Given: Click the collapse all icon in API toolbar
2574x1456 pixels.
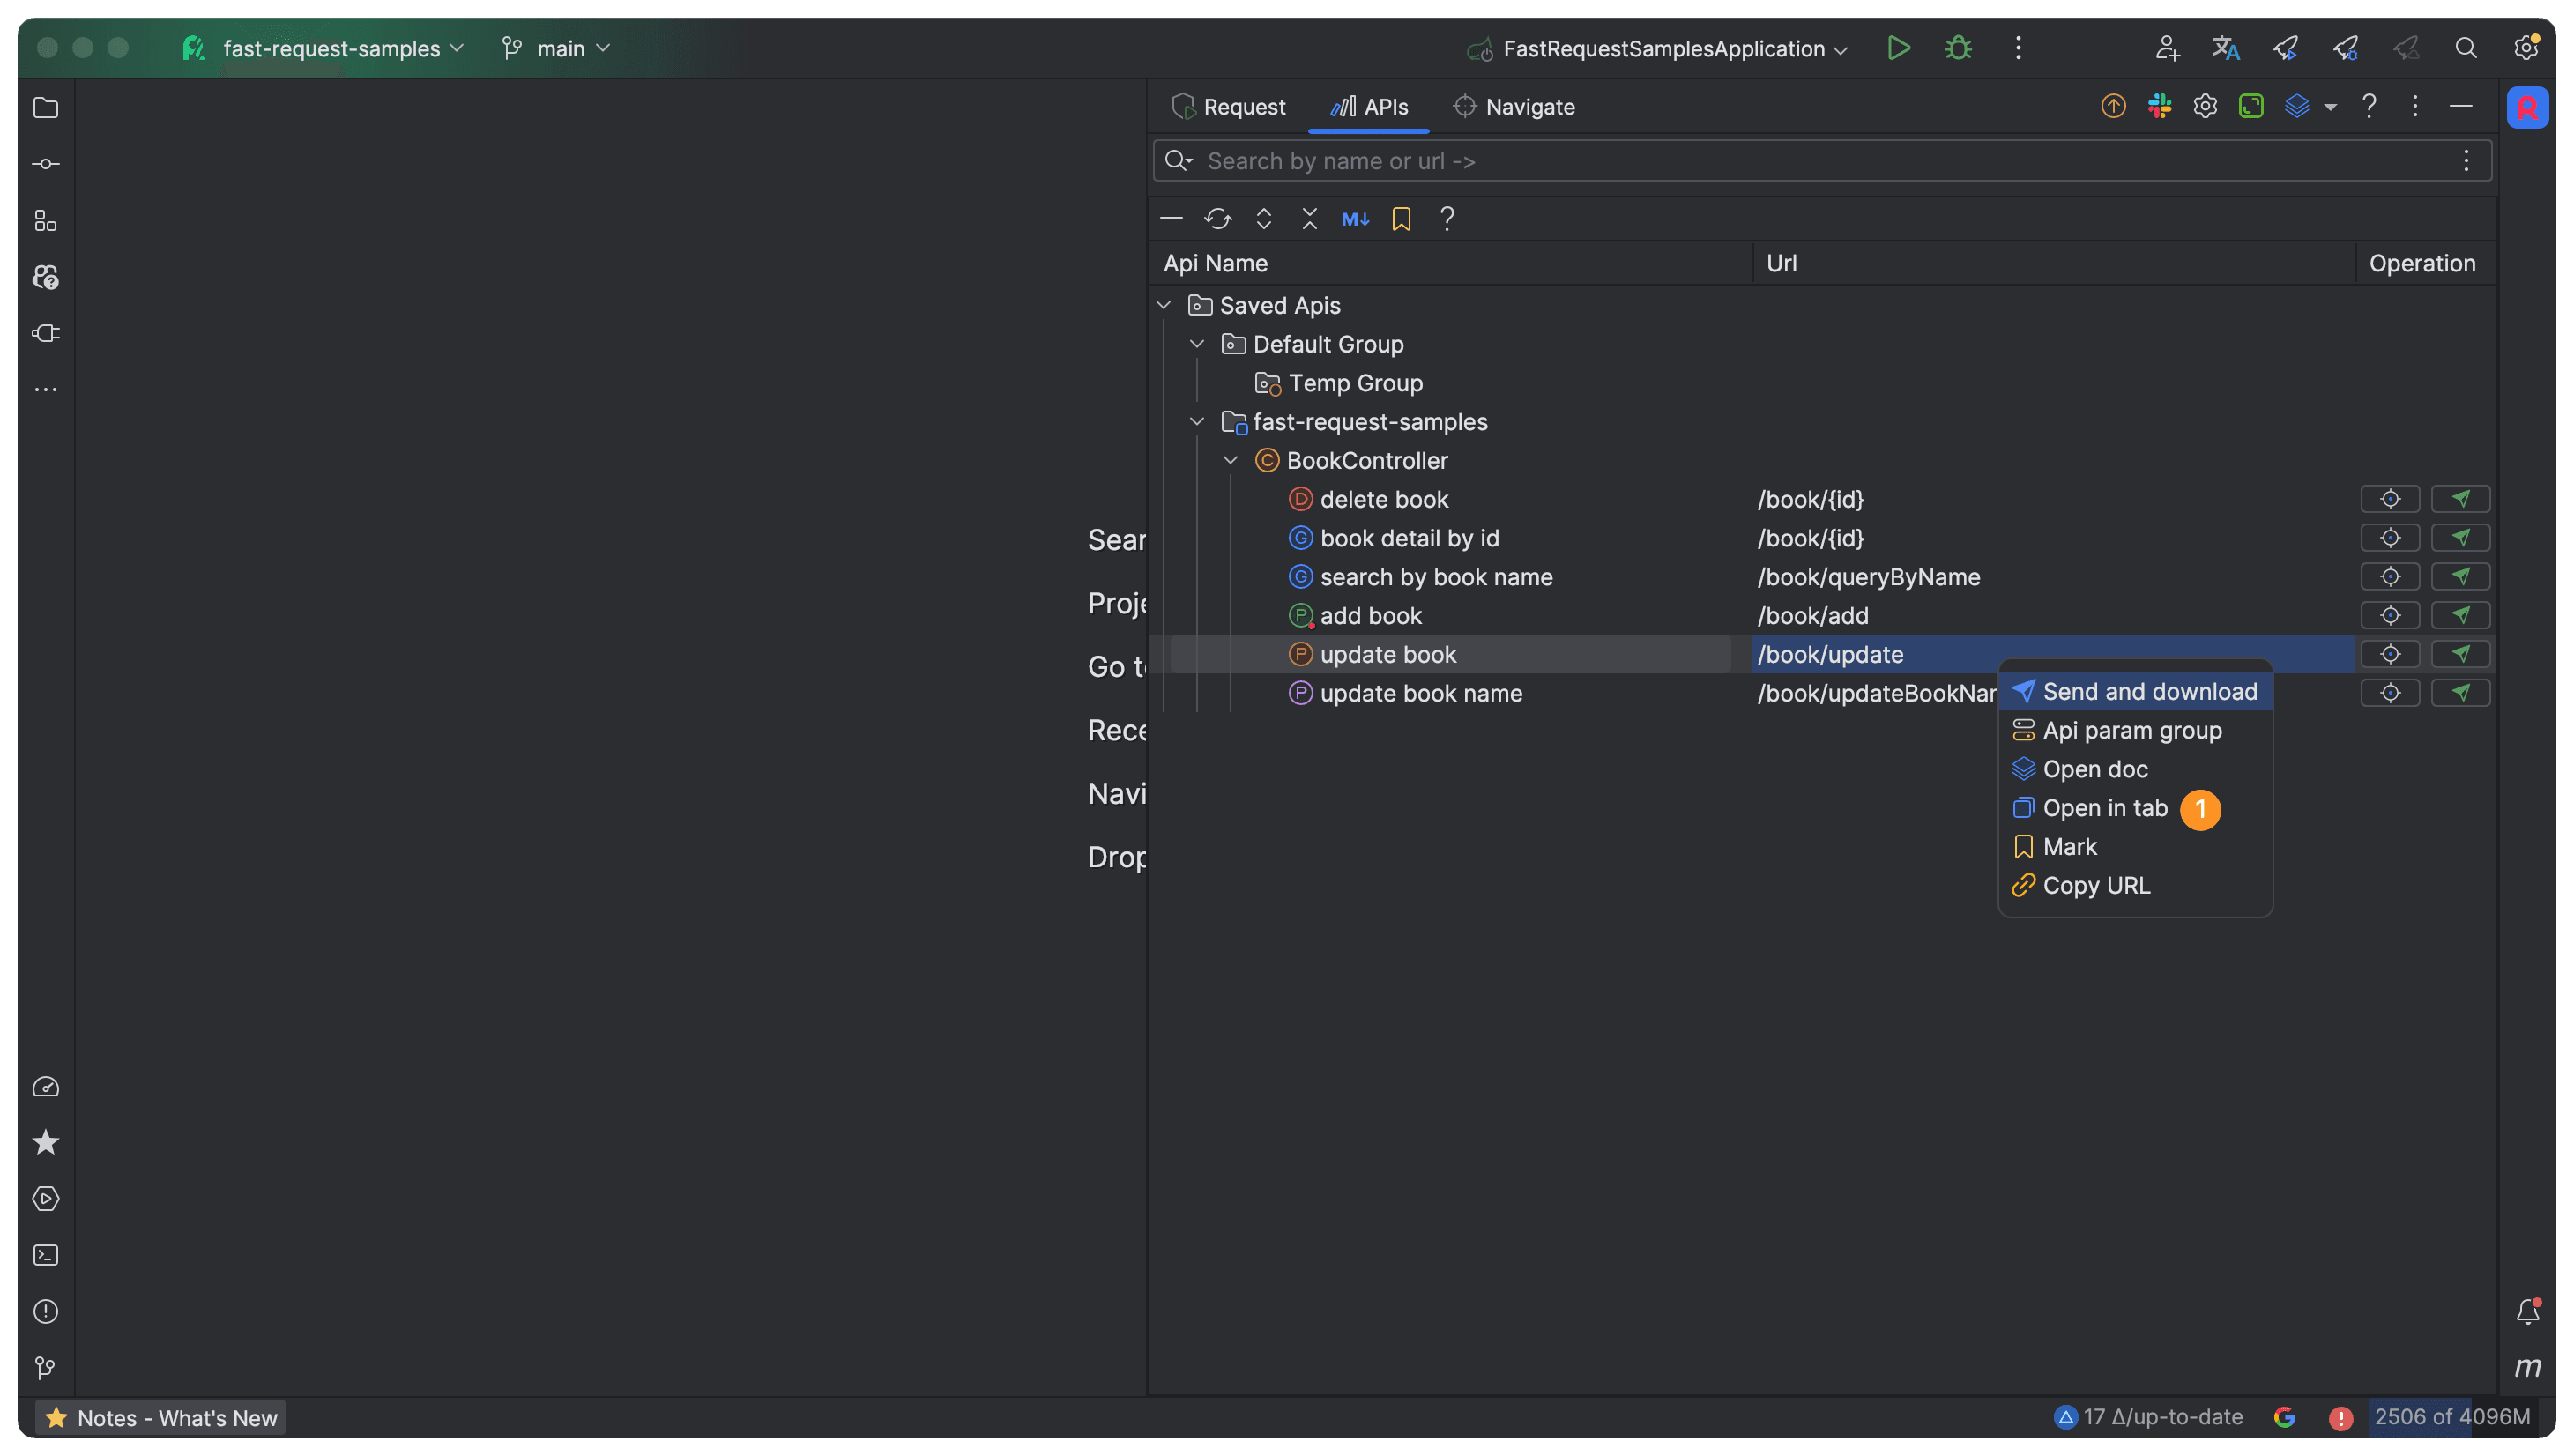Looking at the screenshot, I should click(1309, 219).
